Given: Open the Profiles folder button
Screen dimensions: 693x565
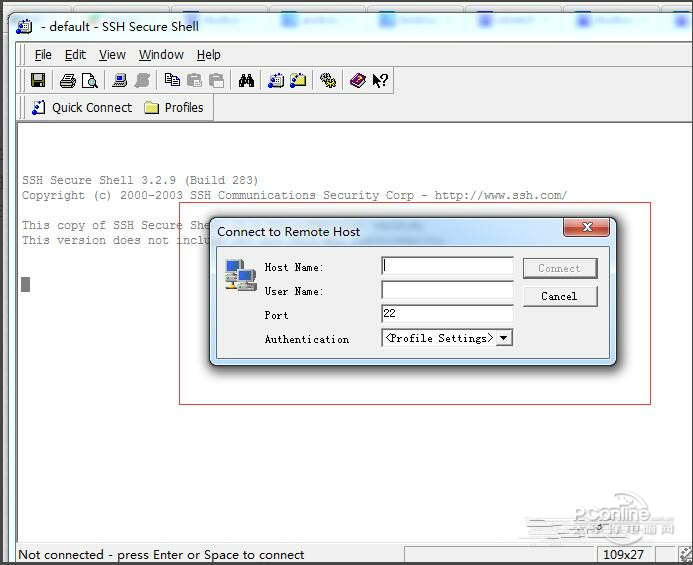Looking at the screenshot, I should (x=174, y=107).
